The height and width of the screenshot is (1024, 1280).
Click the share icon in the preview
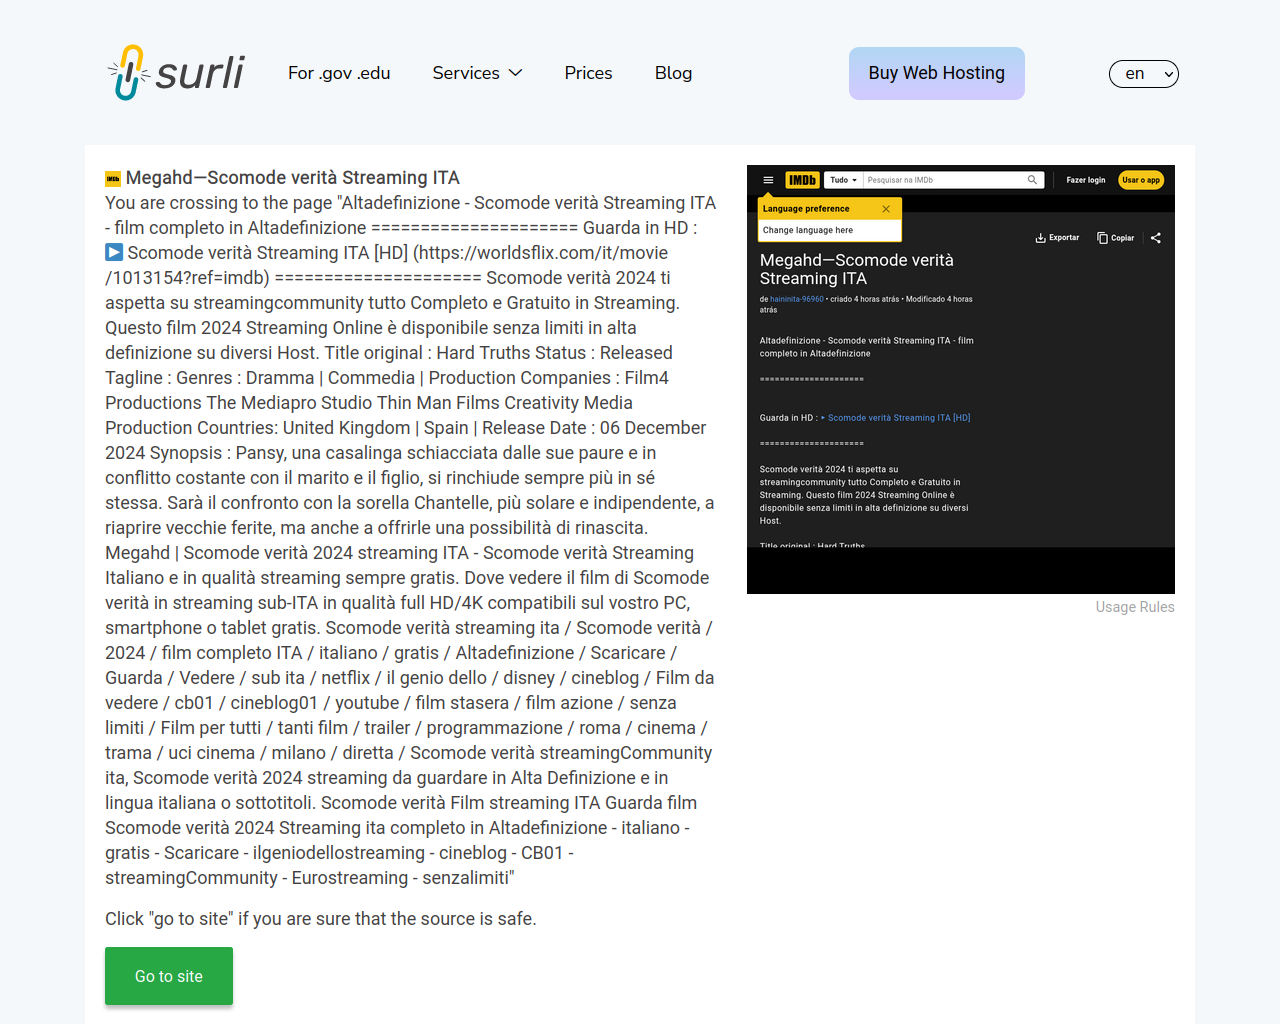[1156, 238]
